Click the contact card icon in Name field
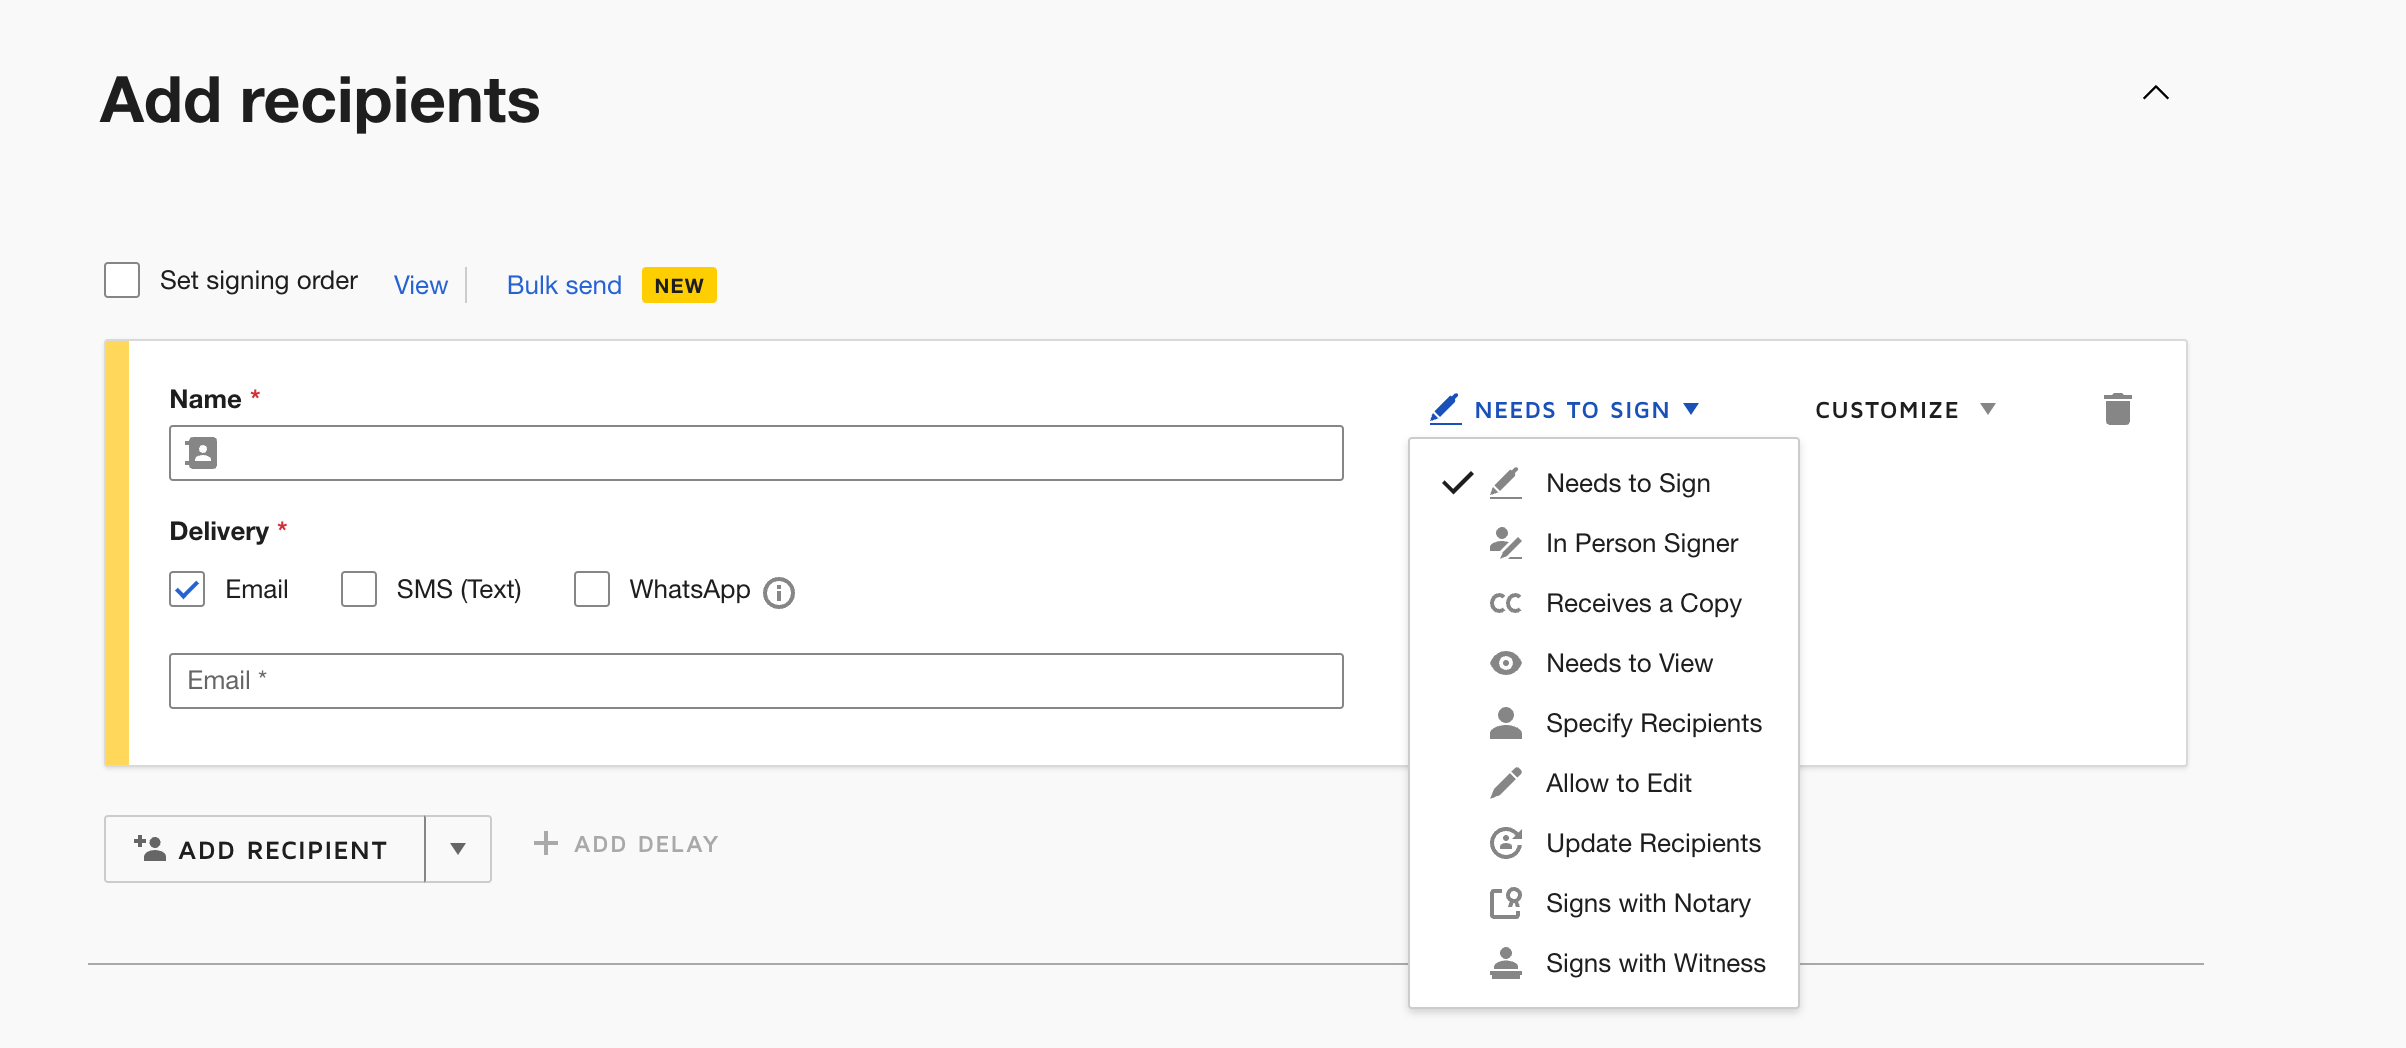 tap(201, 453)
